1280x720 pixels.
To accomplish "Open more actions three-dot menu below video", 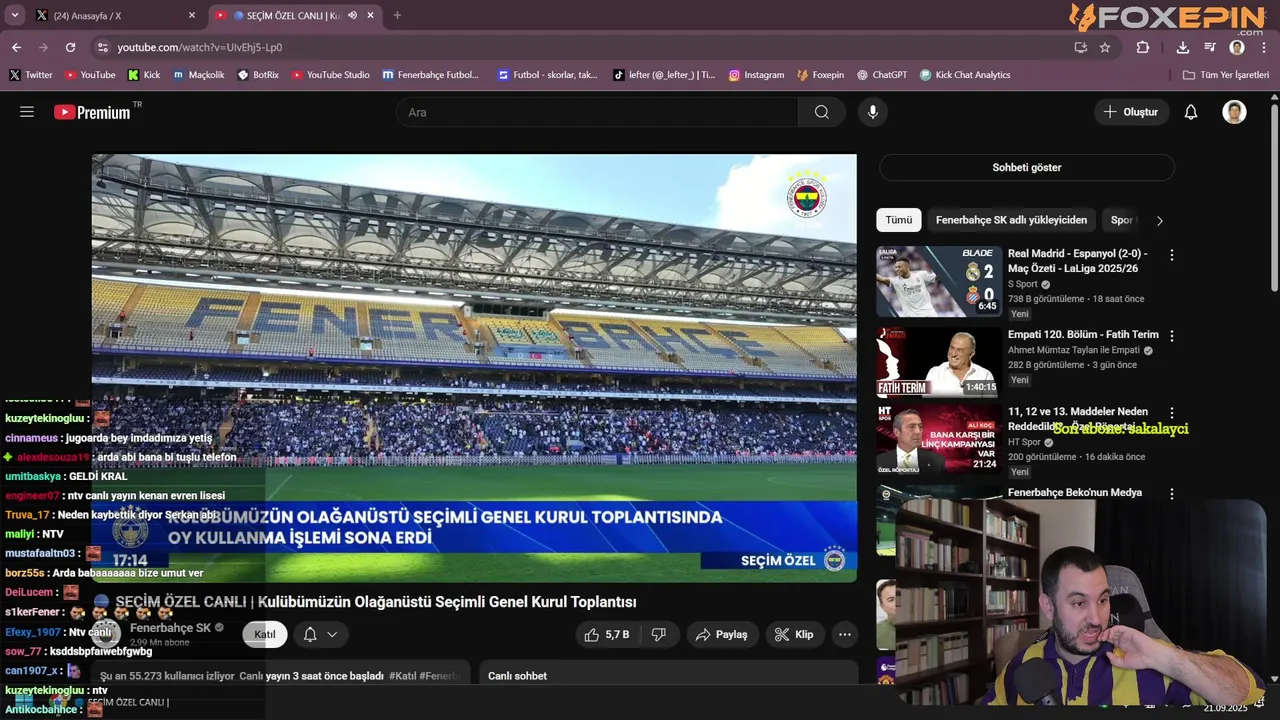I will point(845,634).
